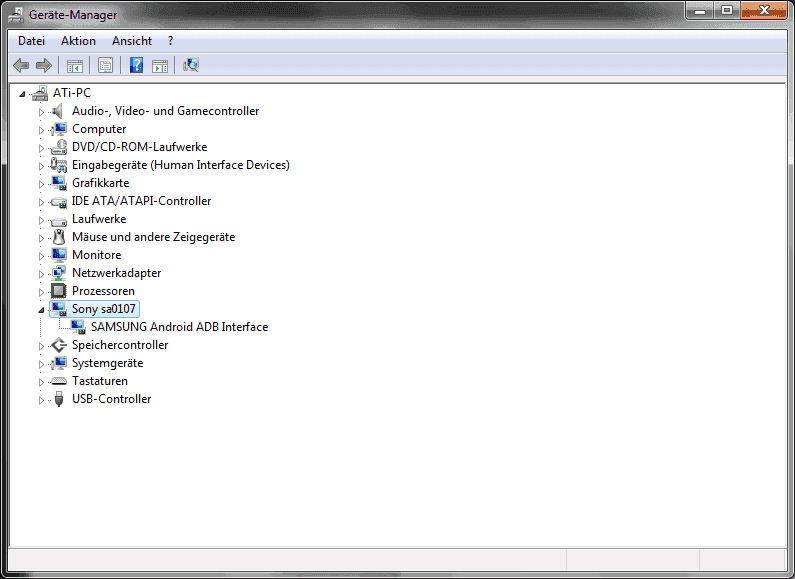This screenshot has height=579, width=795.
Task: Click the speaker icon for Audio controllers
Action: (x=58, y=111)
